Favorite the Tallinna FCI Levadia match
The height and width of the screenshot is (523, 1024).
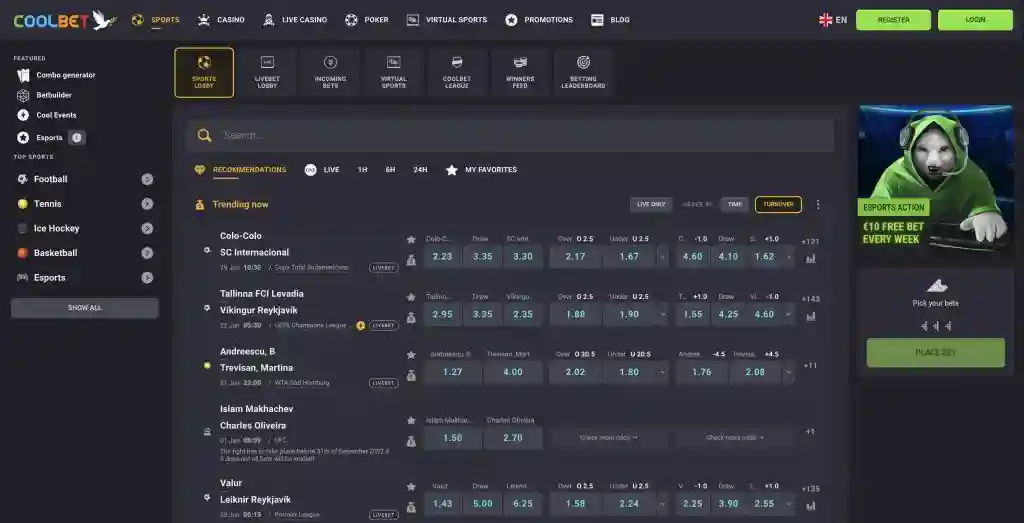click(x=411, y=297)
